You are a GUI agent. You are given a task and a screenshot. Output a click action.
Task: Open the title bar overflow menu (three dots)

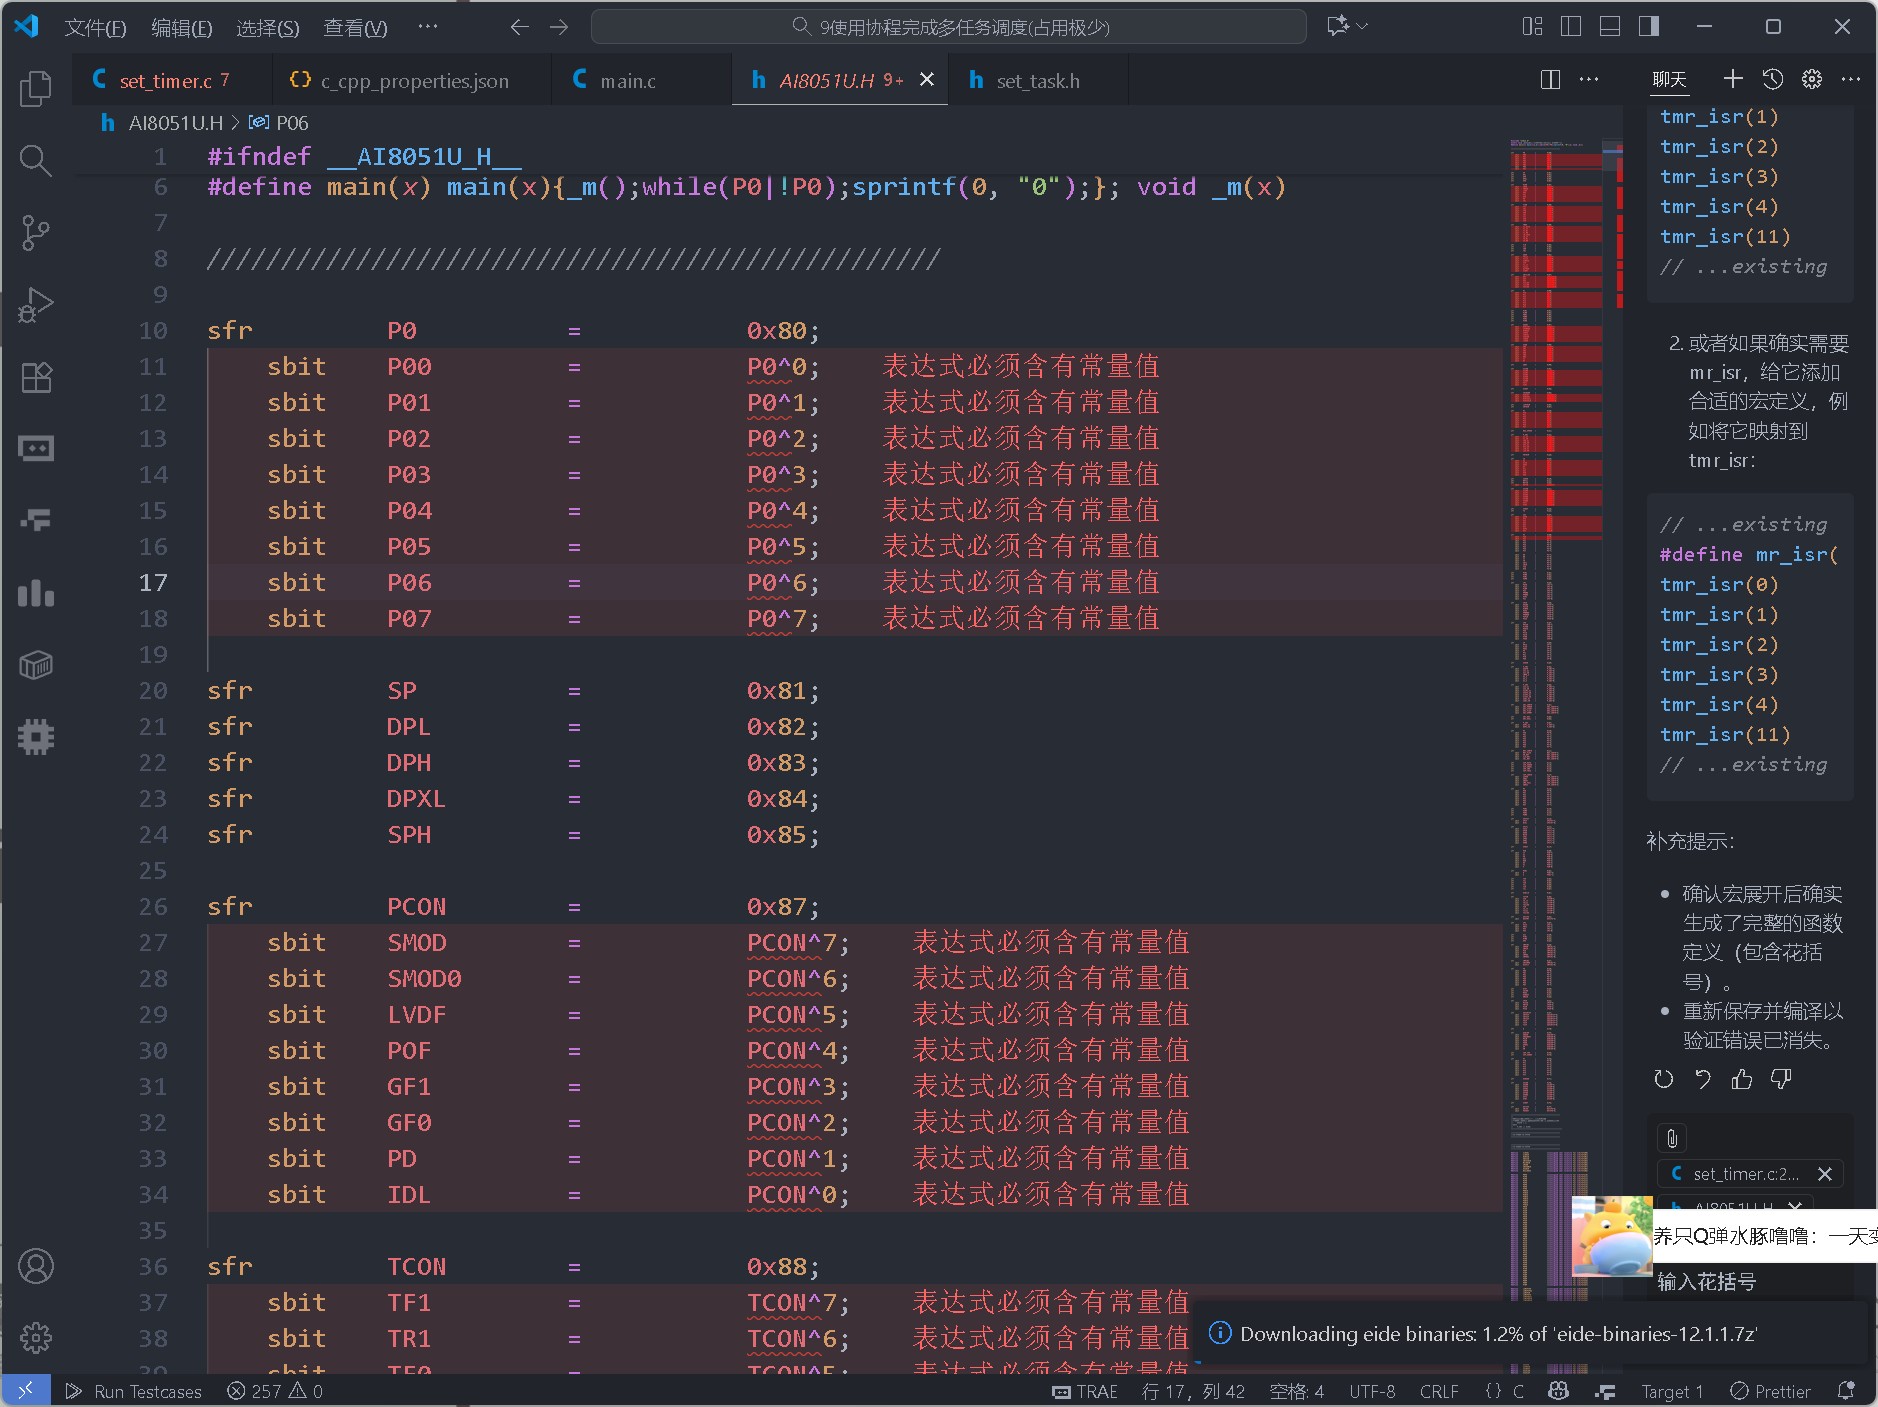click(x=428, y=27)
